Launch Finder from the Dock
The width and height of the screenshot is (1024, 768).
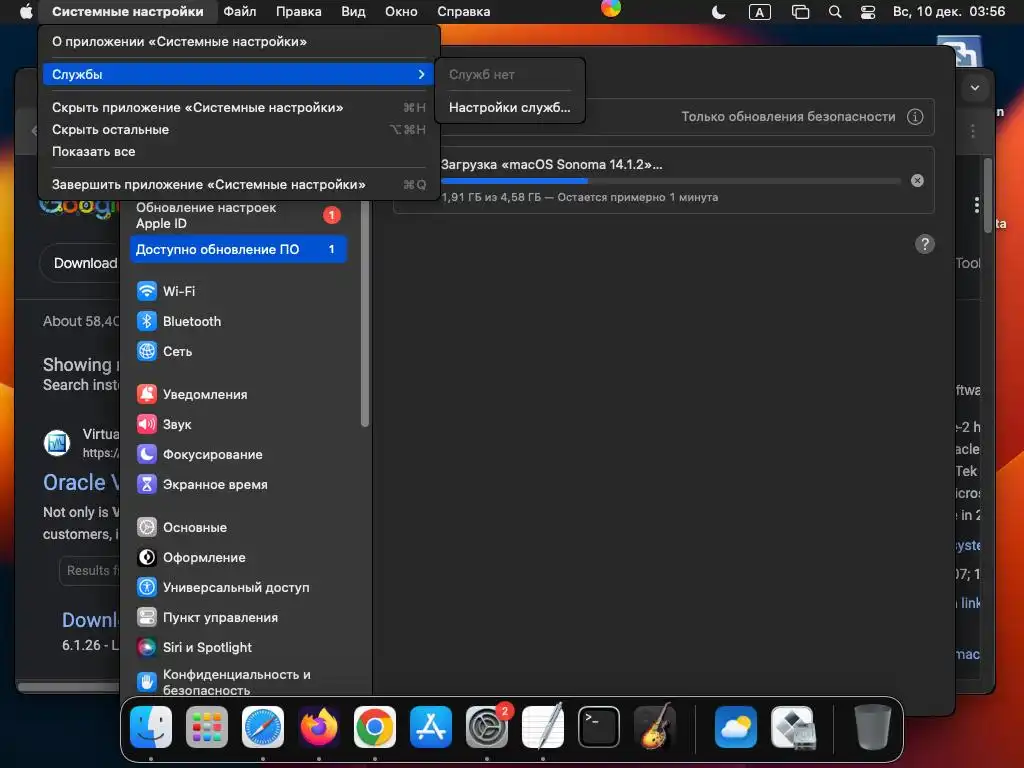151,727
